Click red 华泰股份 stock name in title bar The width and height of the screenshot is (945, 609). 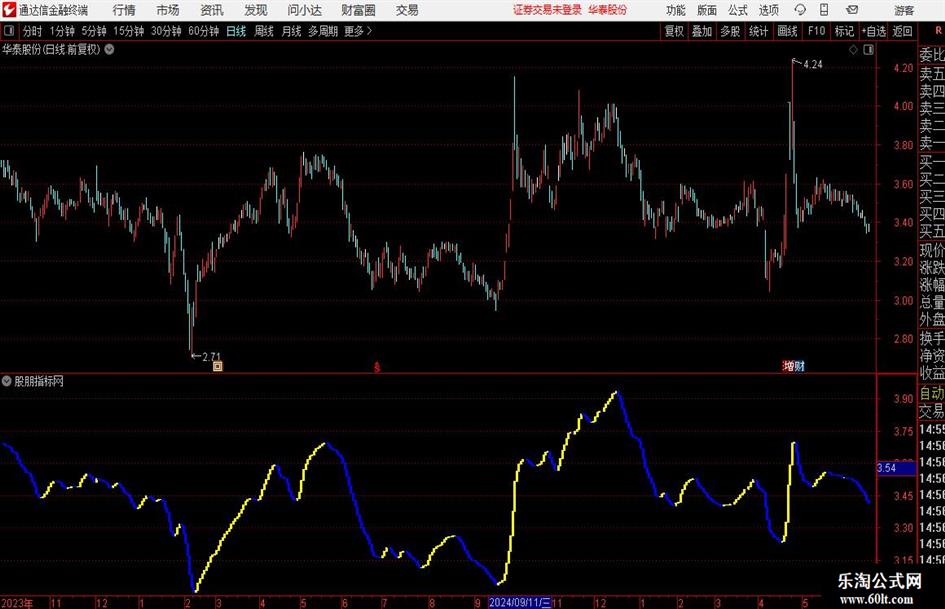[608, 10]
